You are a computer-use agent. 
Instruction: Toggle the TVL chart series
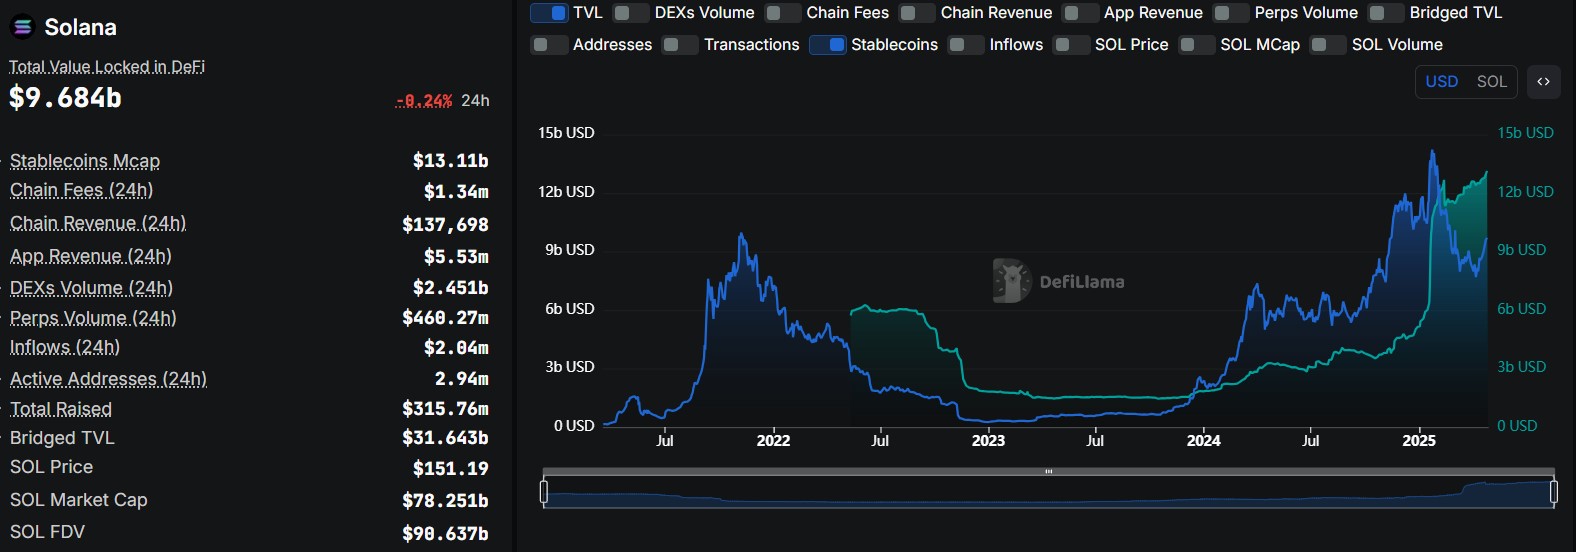coord(548,13)
